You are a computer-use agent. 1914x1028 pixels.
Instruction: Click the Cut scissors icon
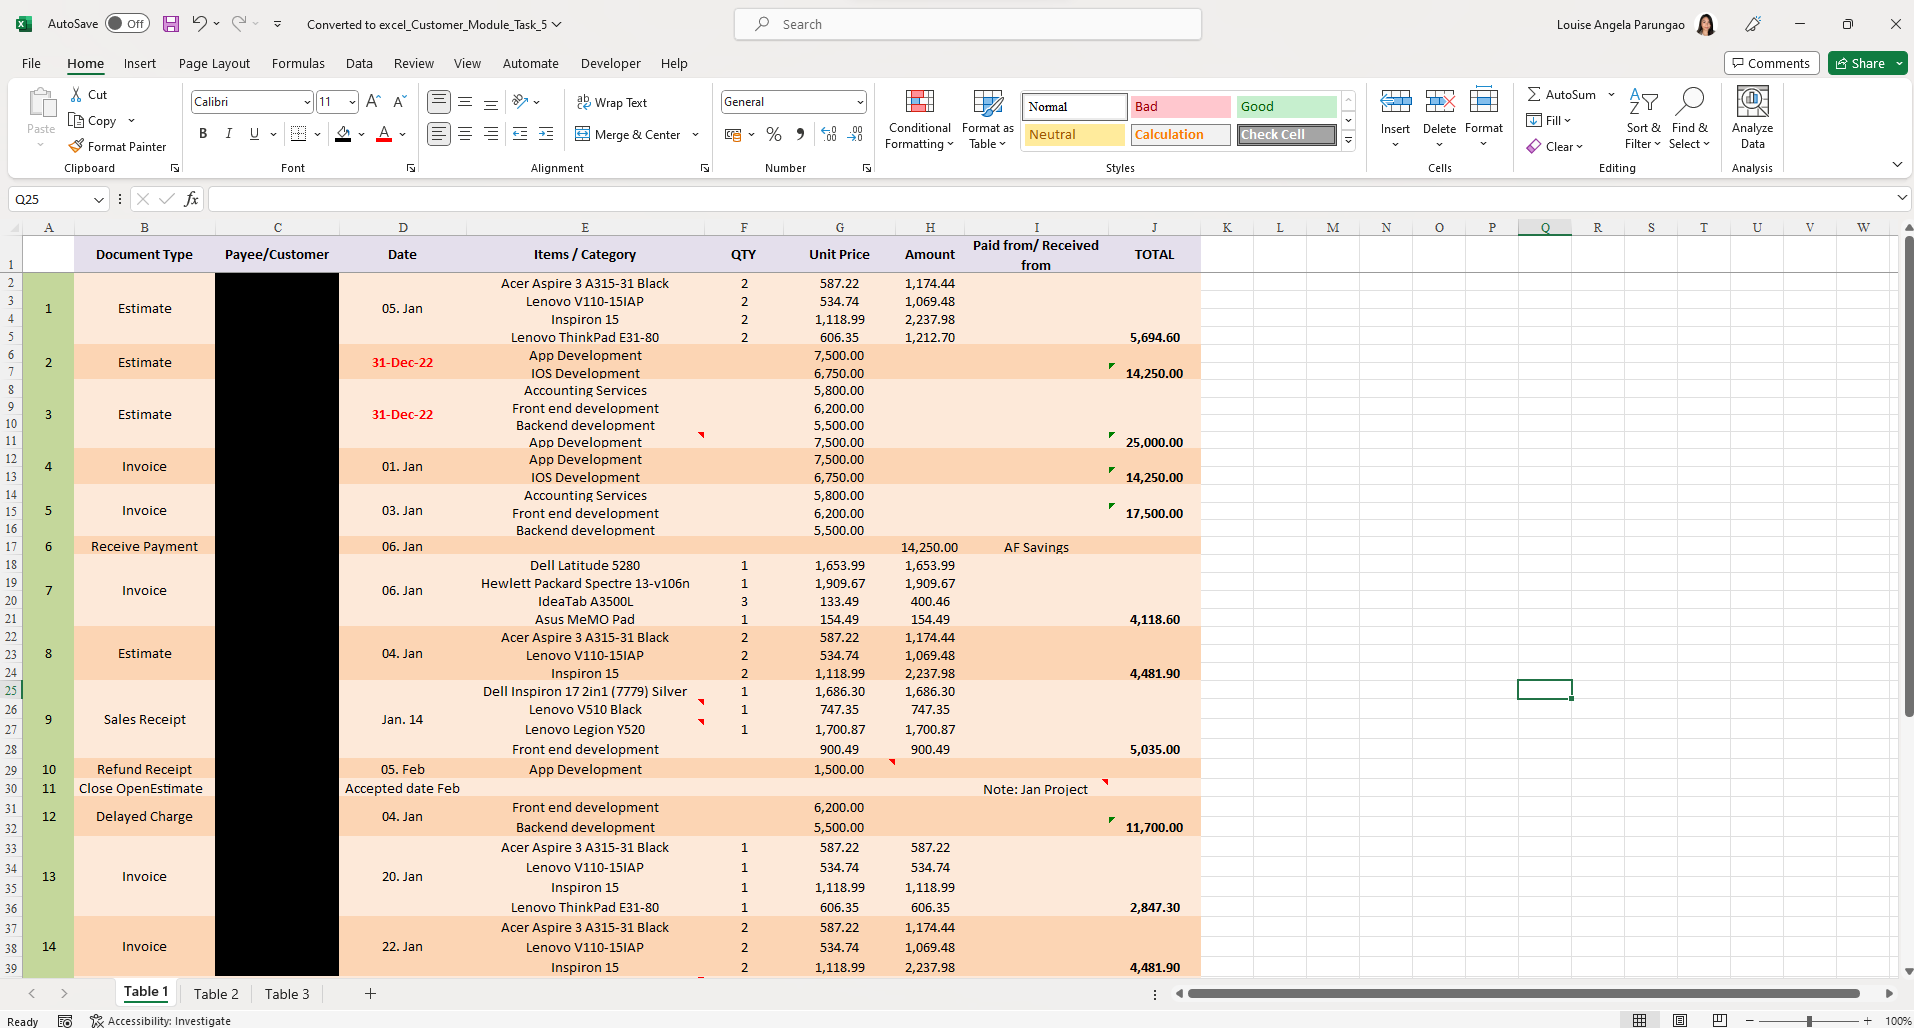point(76,94)
